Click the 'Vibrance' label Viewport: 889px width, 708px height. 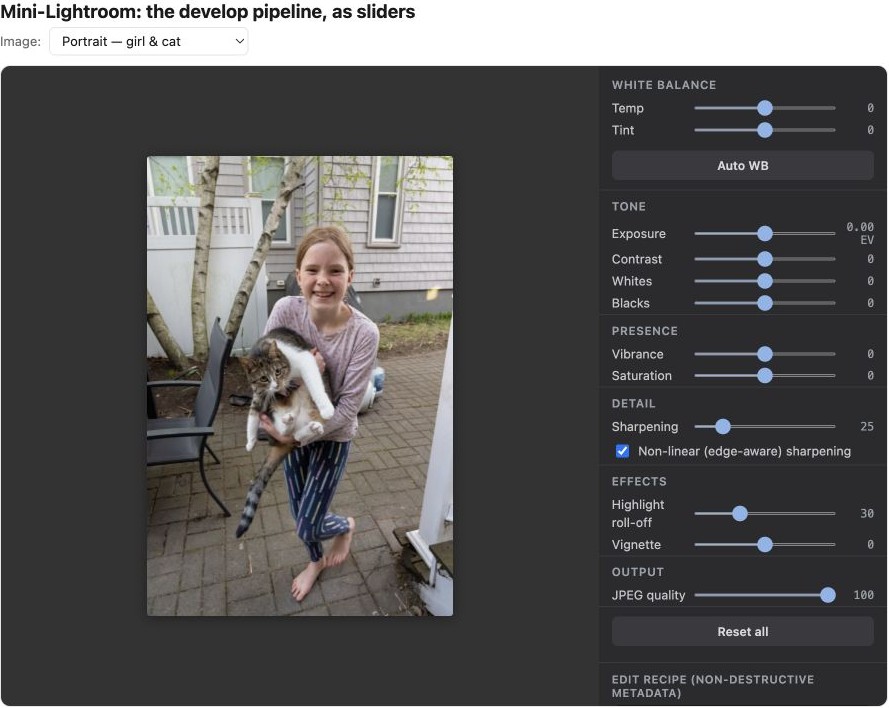tap(637, 354)
